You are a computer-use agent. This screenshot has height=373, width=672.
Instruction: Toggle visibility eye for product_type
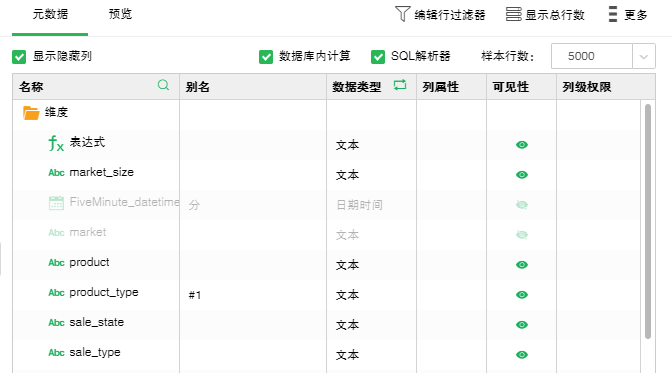(522, 295)
